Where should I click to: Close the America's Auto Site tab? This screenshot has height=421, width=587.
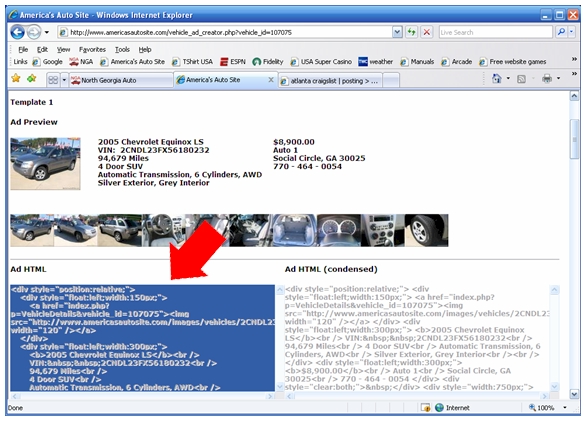click(x=271, y=80)
